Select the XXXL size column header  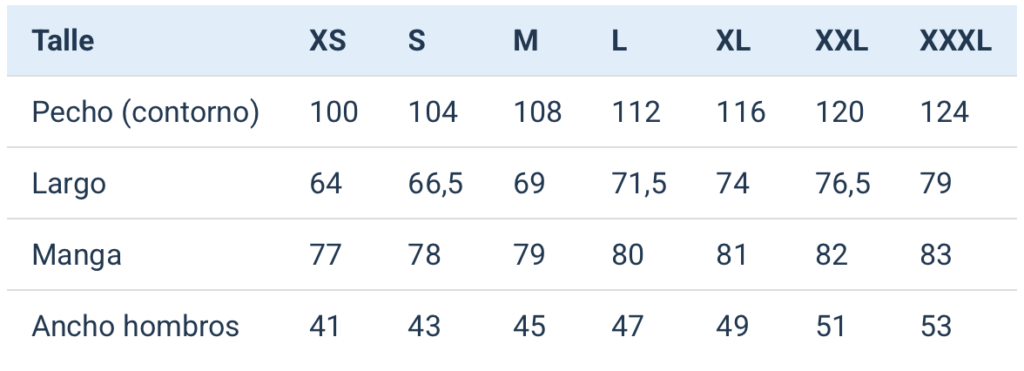click(955, 41)
